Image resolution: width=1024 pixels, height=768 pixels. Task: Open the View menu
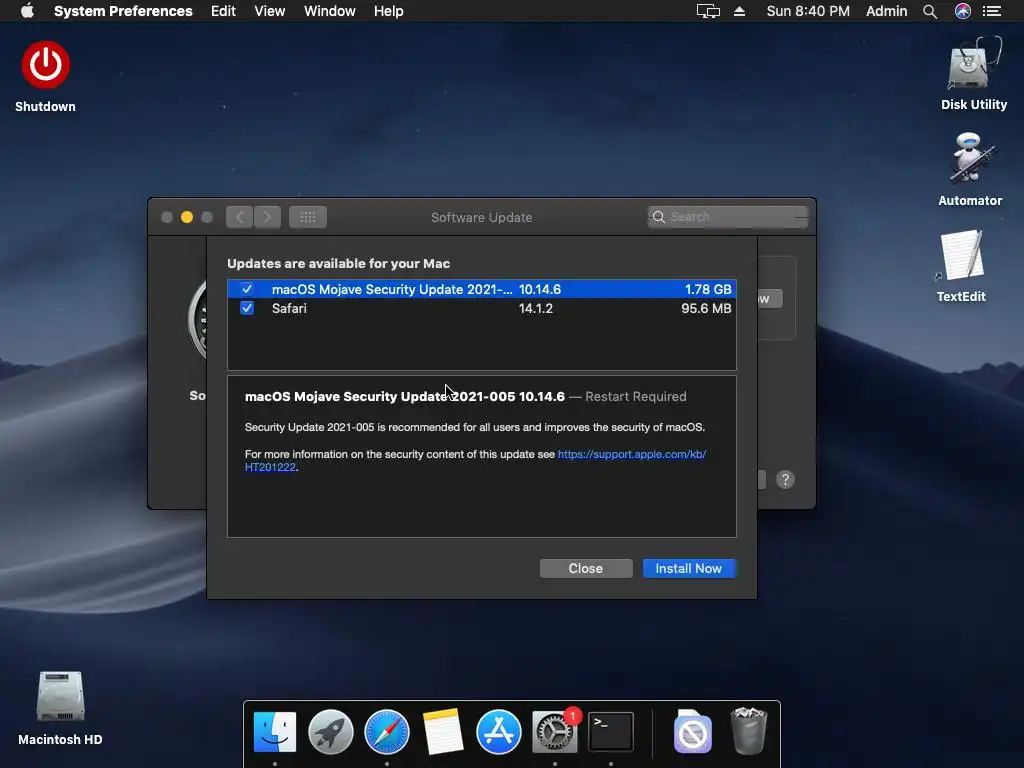270,11
